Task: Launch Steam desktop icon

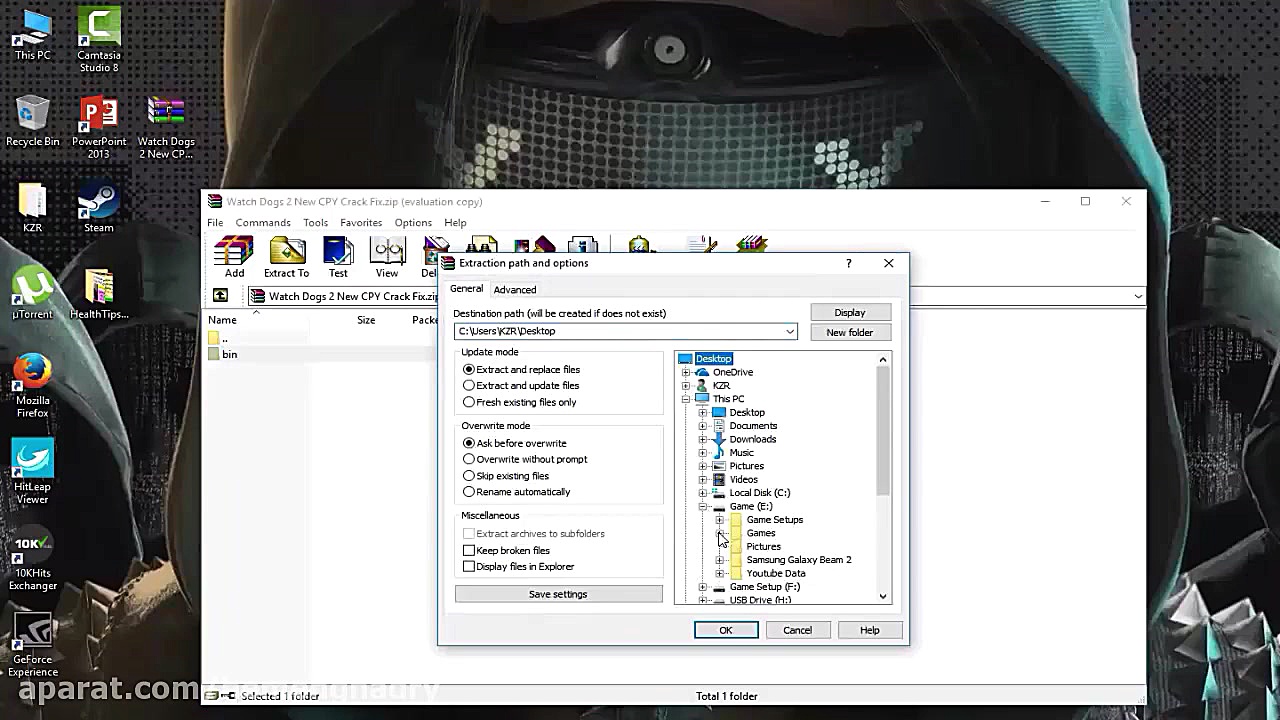Action: (99, 208)
